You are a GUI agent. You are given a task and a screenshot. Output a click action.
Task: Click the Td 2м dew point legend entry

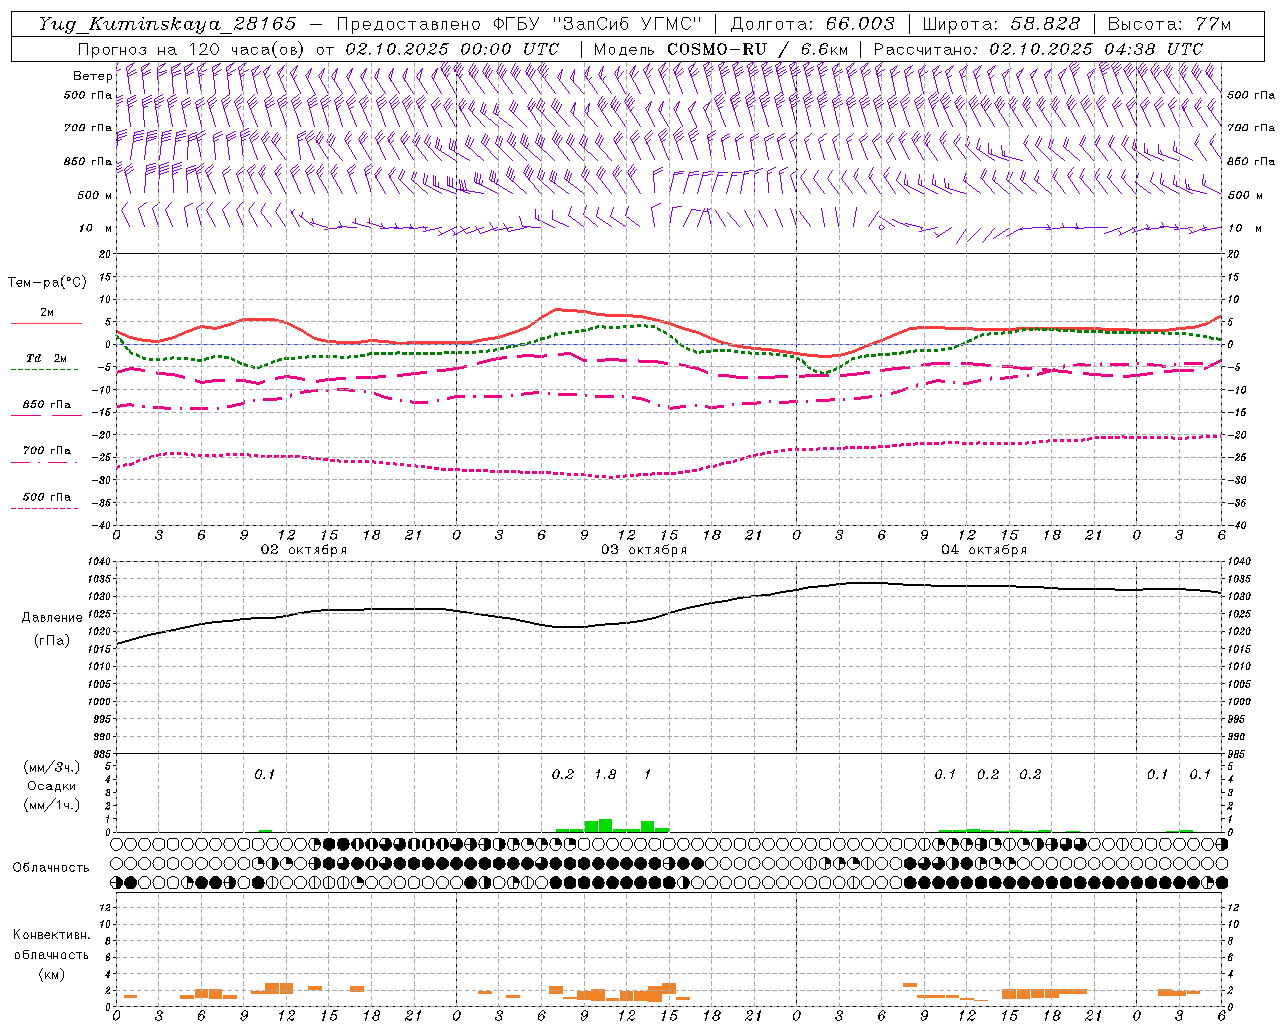[47, 362]
